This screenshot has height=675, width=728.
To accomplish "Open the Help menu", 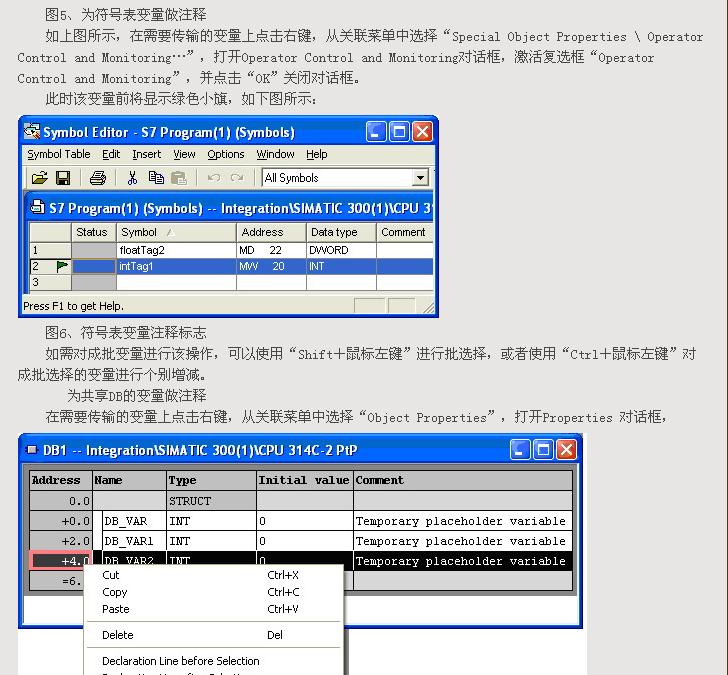I will (x=317, y=154).
